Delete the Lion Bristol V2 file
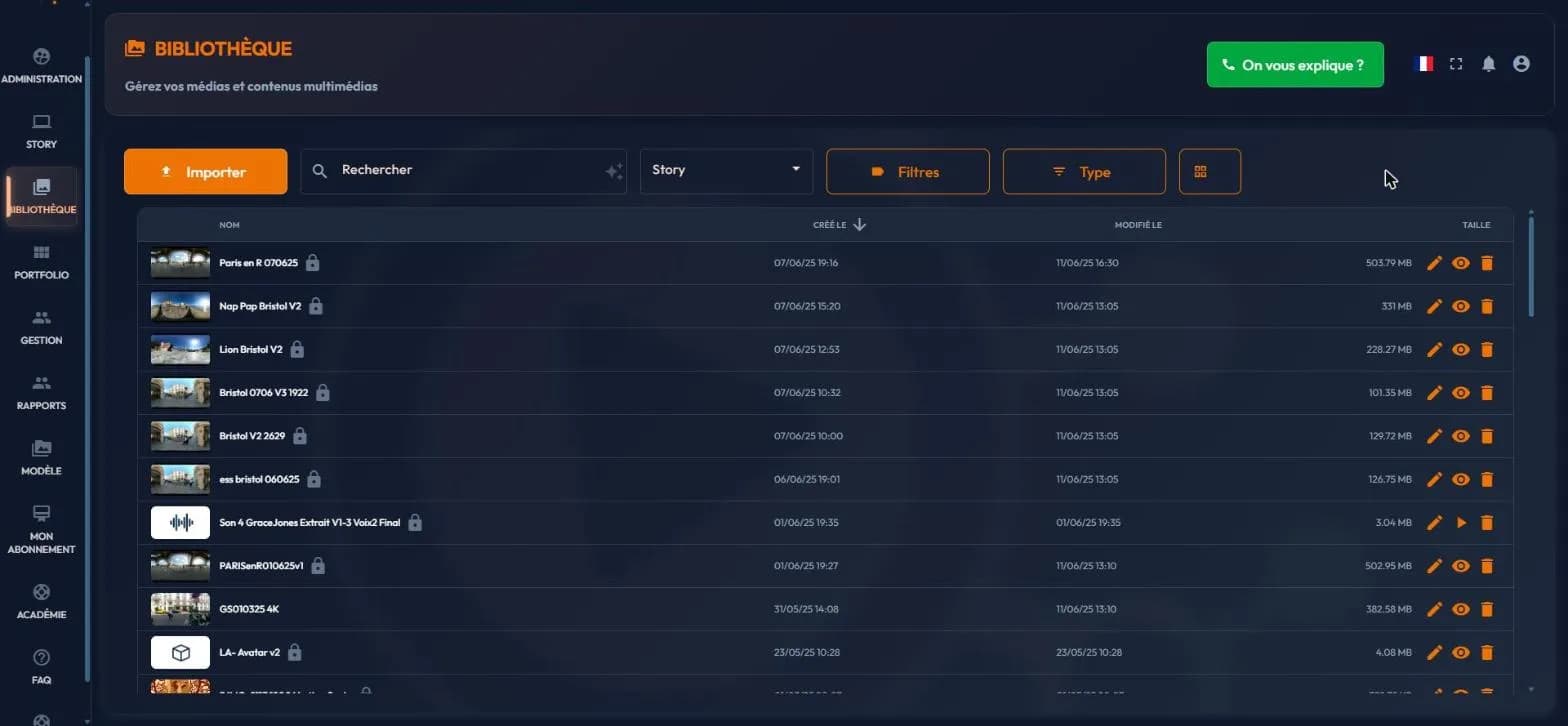Viewport: 1568px width, 726px height. pos(1486,350)
